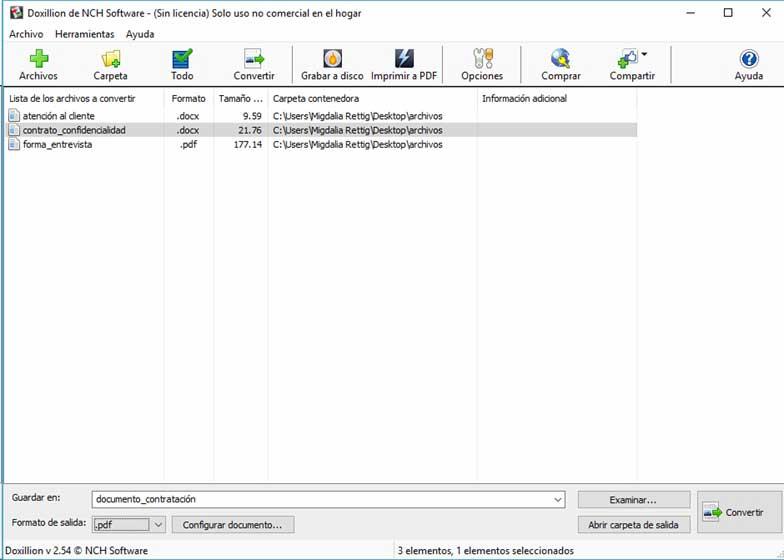
Task: Click the contrato_confidencialidad file icon
Action: point(14,130)
